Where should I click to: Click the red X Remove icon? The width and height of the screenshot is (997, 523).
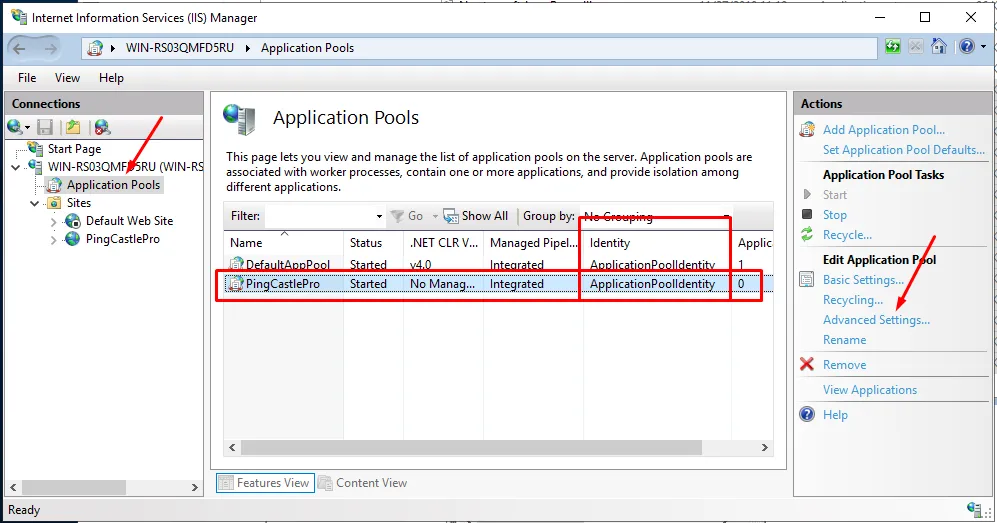(x=807, y=364)
